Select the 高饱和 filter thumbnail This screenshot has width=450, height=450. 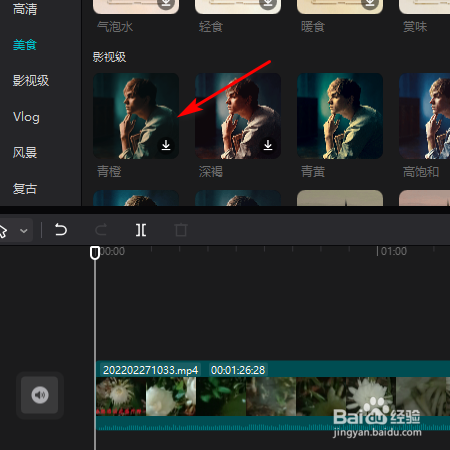coord(425,116)
